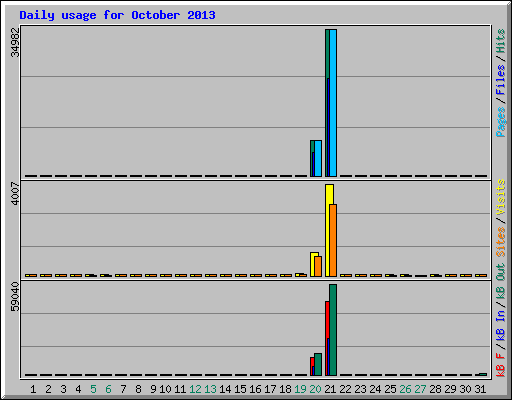The height and width of the screenshot is (400, 512).
Task: Click green day label 12
Action: click(195, 389)
